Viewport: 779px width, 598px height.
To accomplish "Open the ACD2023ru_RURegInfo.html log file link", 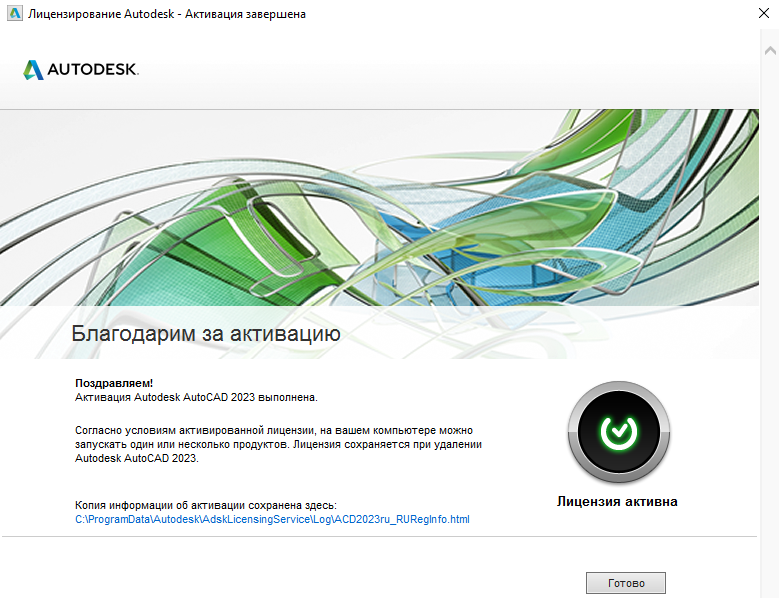I will point(272,520).
